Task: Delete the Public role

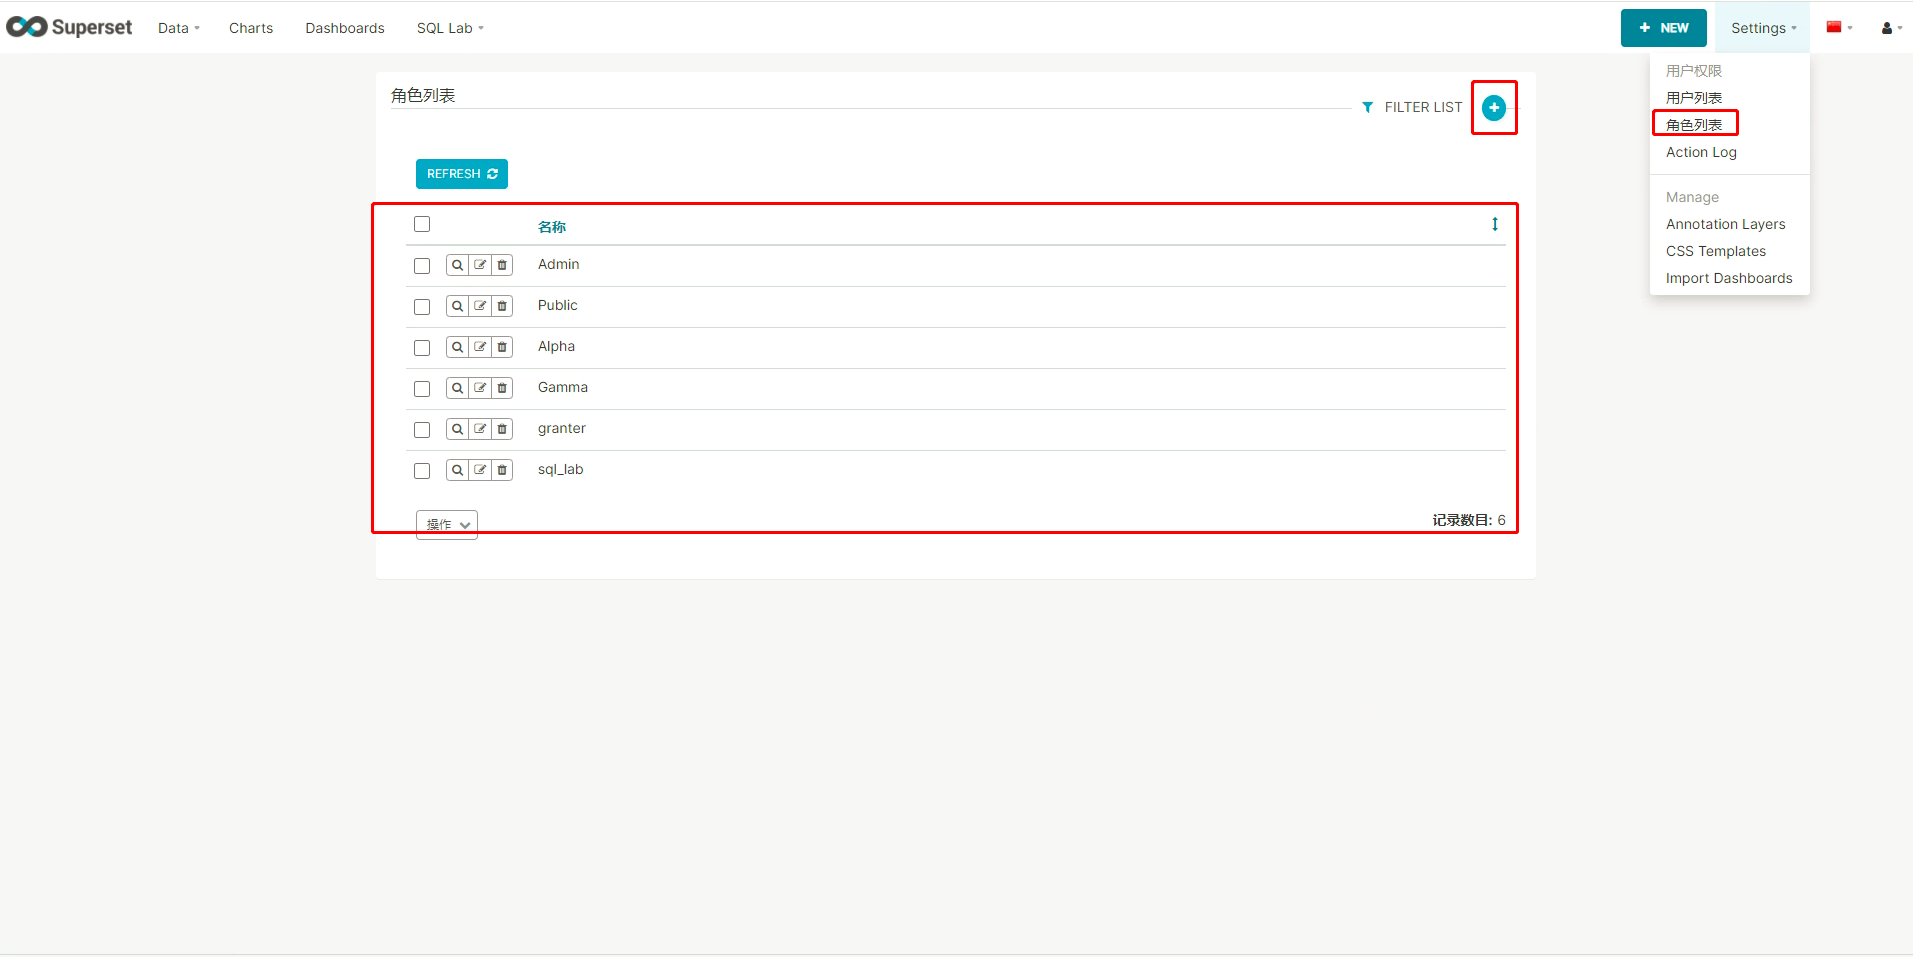Action: pos(502,306)
